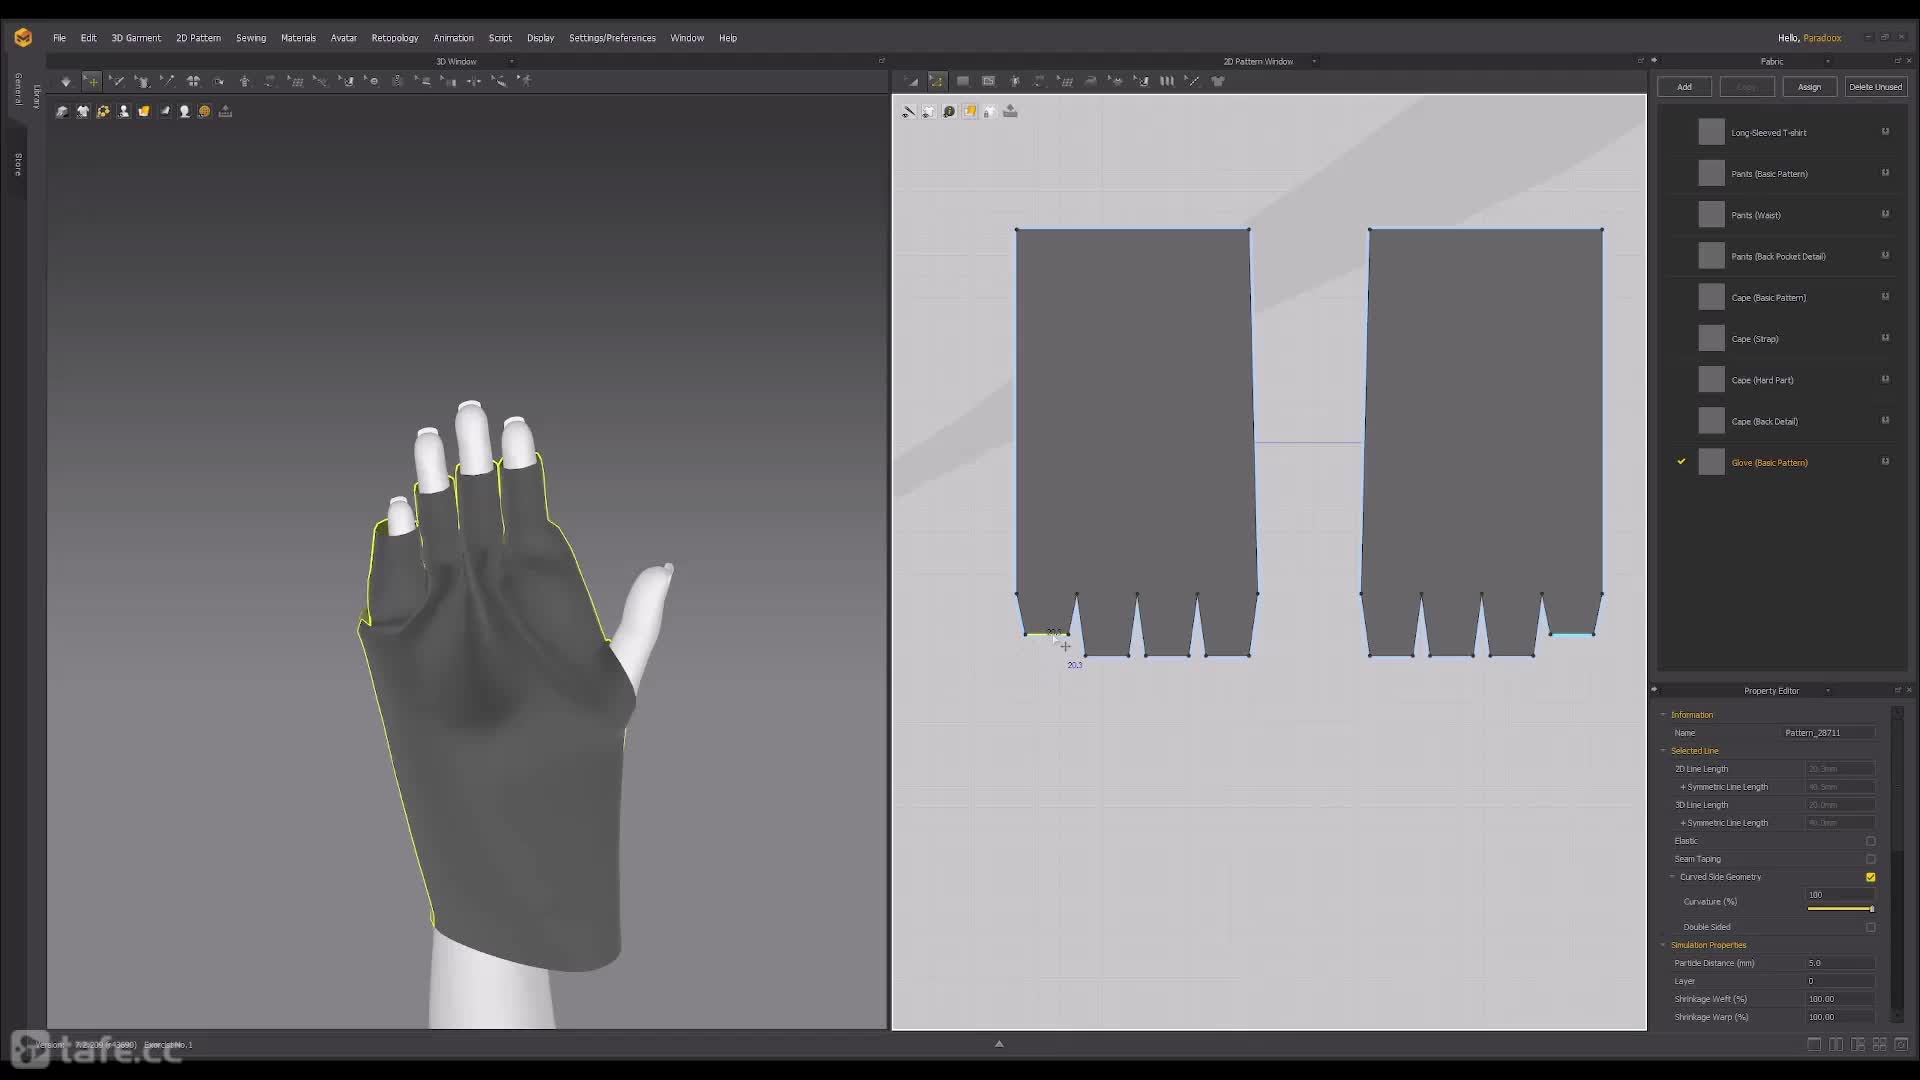Uncheck the Curved Side Geometry checkbox

tap(1870, 877)
